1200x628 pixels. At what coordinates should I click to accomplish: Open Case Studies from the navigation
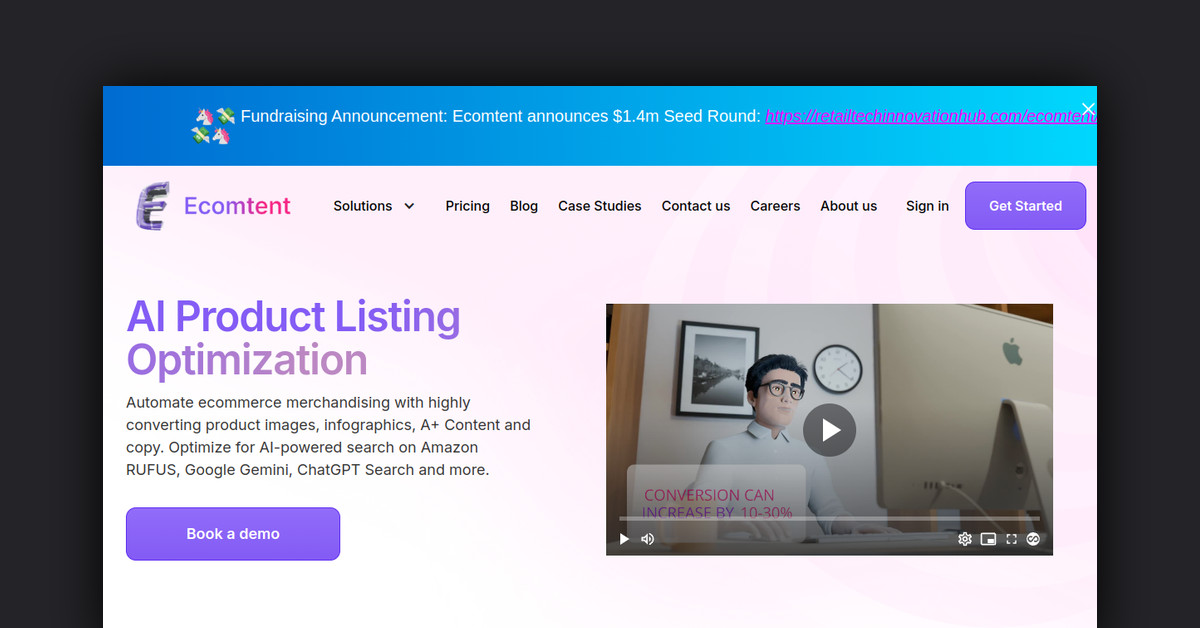pyautogui.click(x=600, y=206)
